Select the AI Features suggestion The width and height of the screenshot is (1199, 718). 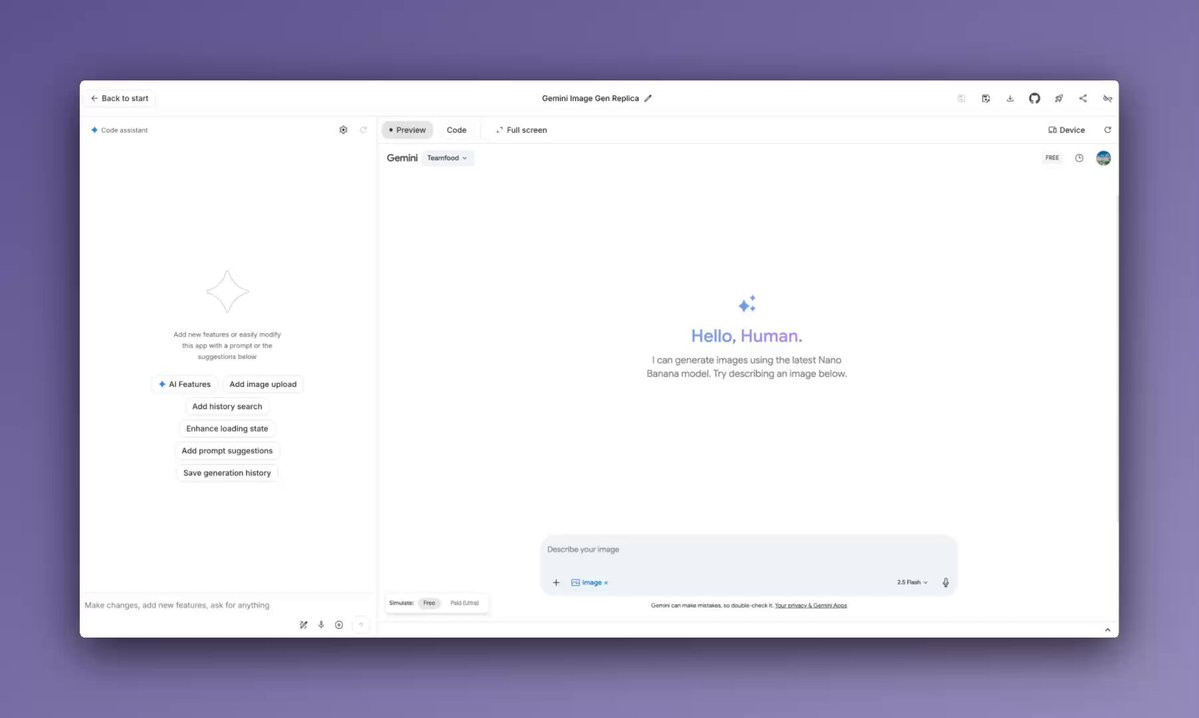click(x=184, y=385)
